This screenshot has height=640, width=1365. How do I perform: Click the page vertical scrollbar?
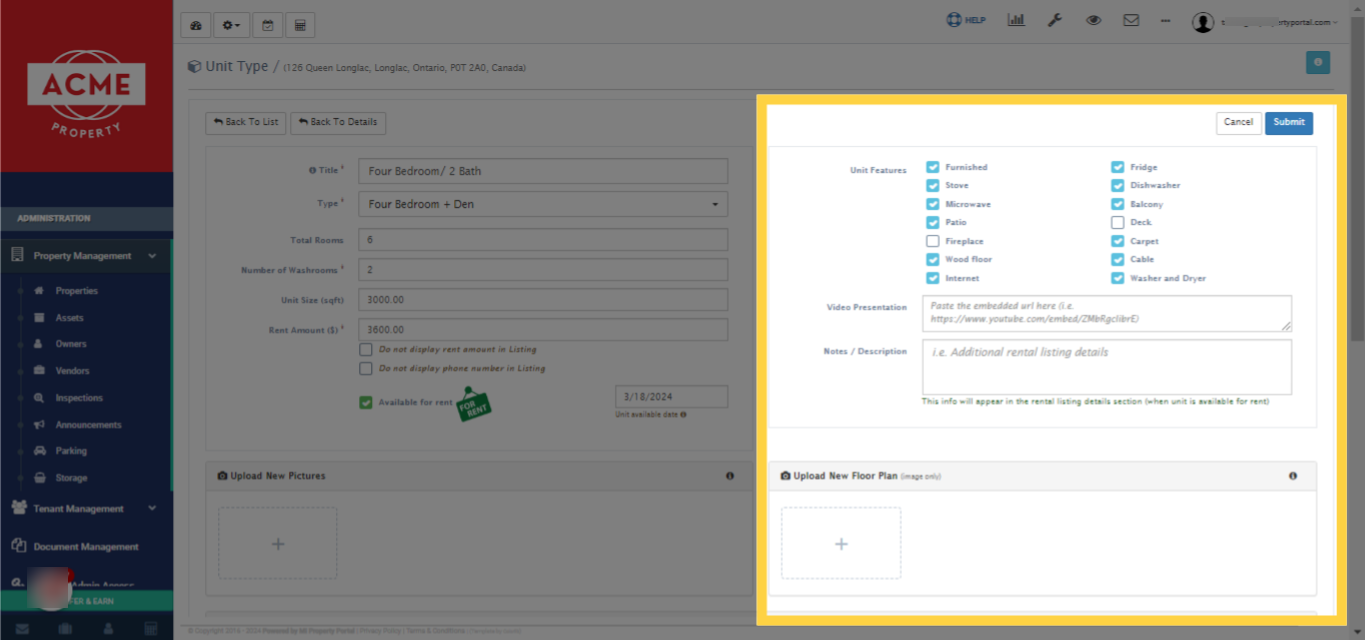click(x=1357, y=180)
